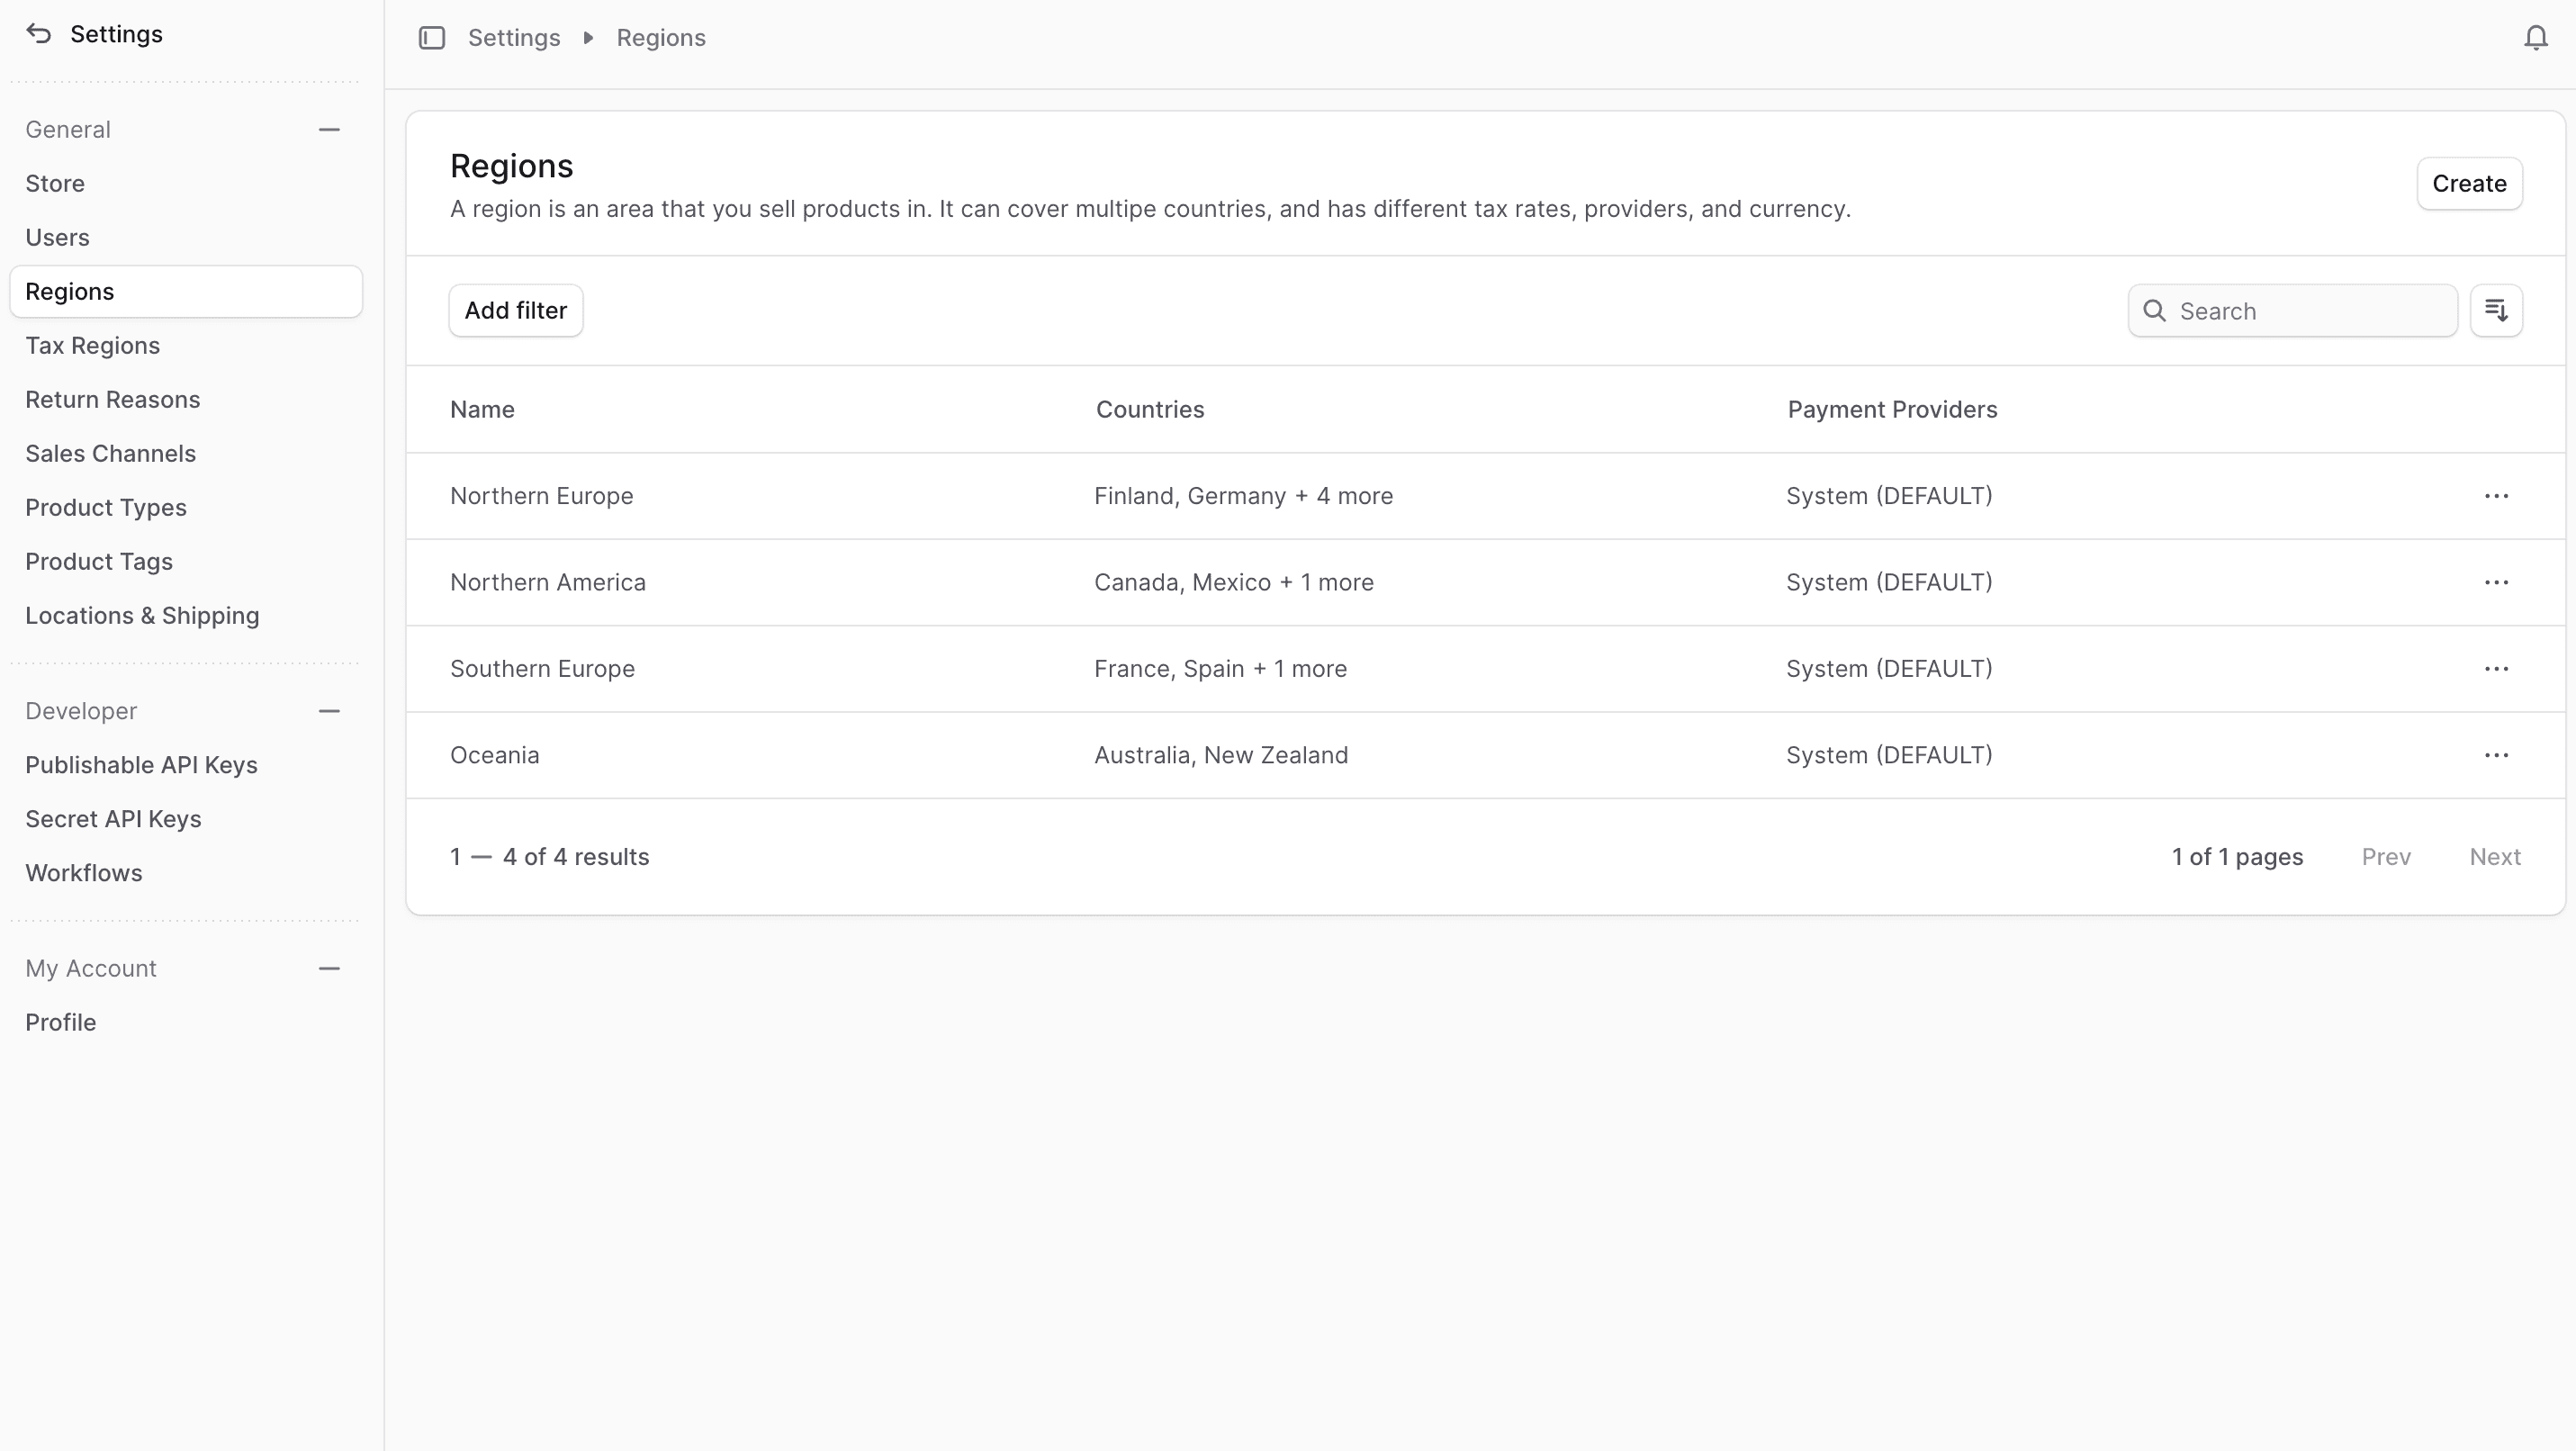Open Sales Channels in sidebar
Viewport: 2576px width, 1451px height.
110,454
